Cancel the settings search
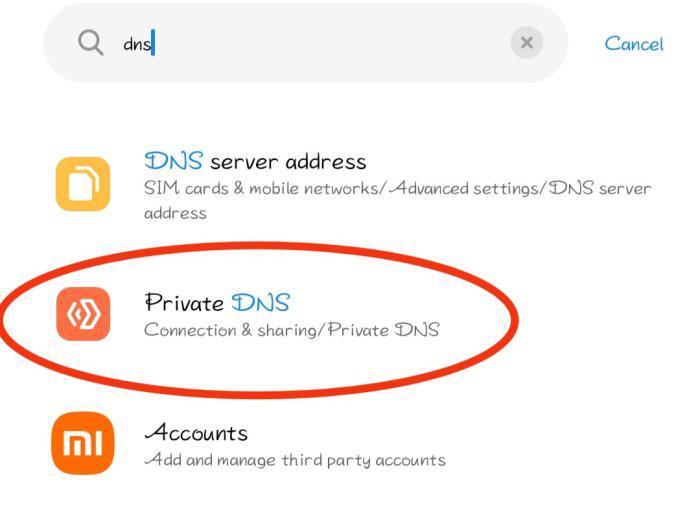The width and height of the screenshot is (700, 508). [x=634, y=44]
